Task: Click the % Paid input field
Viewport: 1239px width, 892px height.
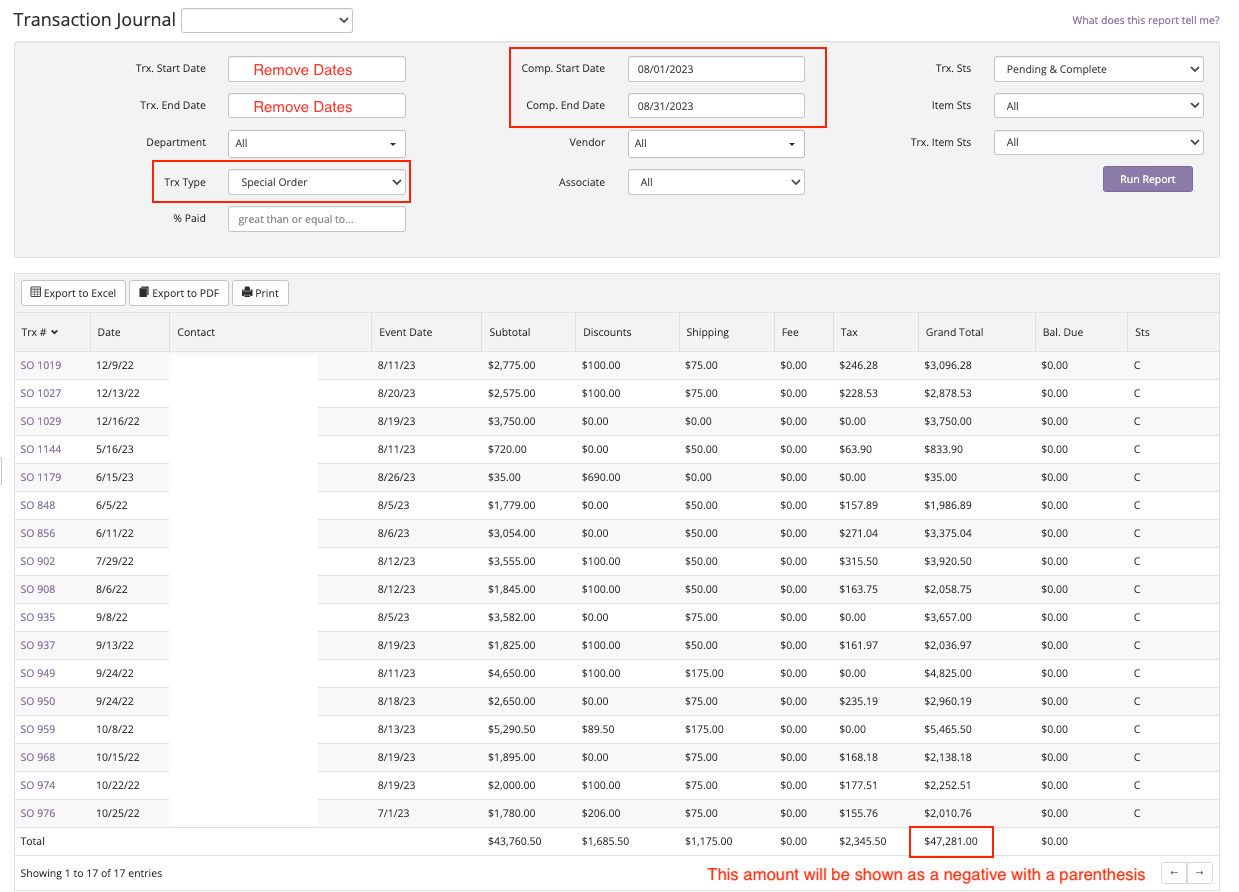Action: point(317,219)
